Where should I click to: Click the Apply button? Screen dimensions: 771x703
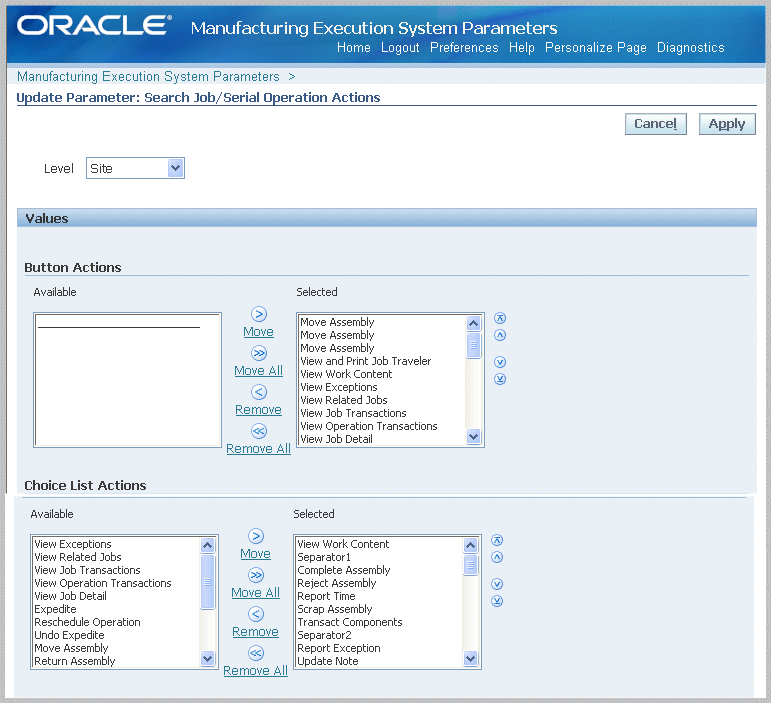(x=727, y=124)
